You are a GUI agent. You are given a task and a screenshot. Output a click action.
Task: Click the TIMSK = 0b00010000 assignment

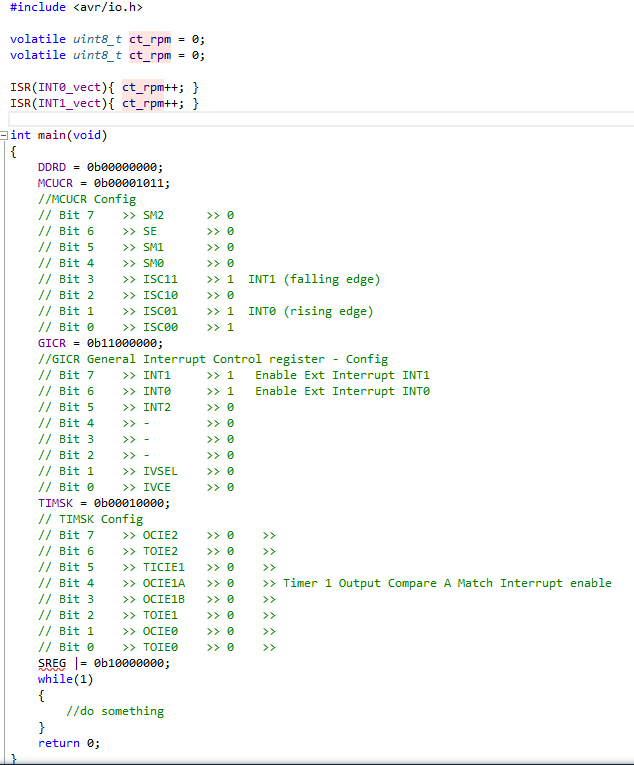[x=103, y=503]
